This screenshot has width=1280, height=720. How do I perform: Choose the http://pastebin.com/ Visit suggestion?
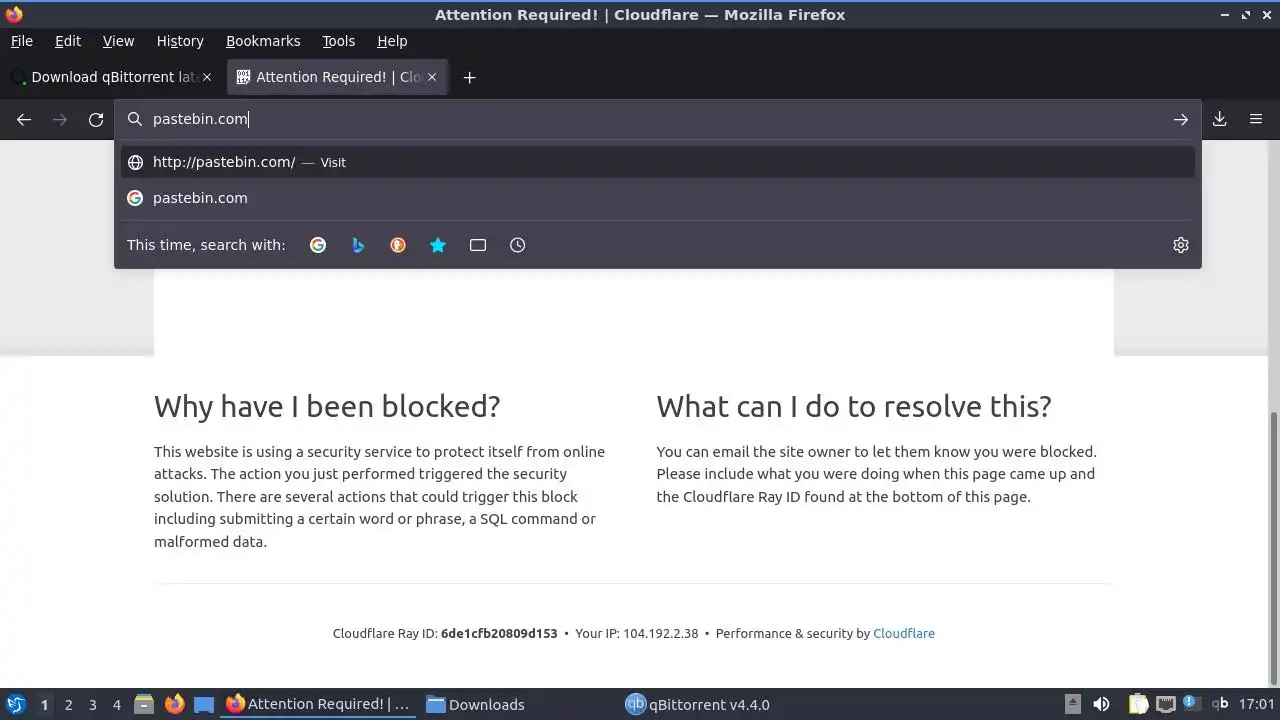point(658,162)
